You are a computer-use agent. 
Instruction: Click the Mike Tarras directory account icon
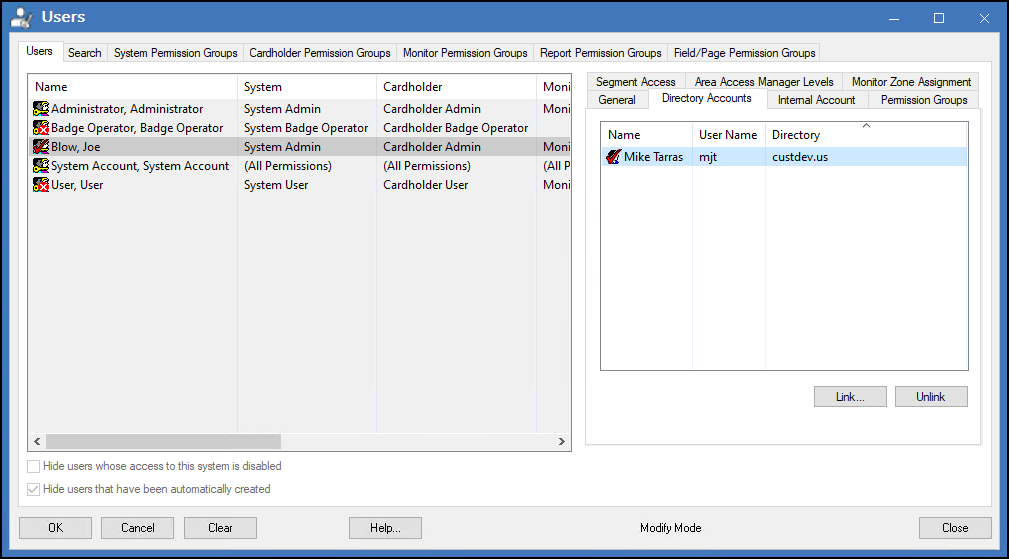(x=614, y=156)
